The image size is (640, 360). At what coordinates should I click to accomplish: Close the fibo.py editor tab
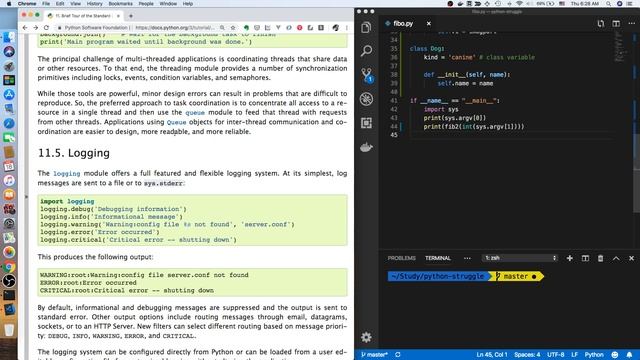[429, 24]
